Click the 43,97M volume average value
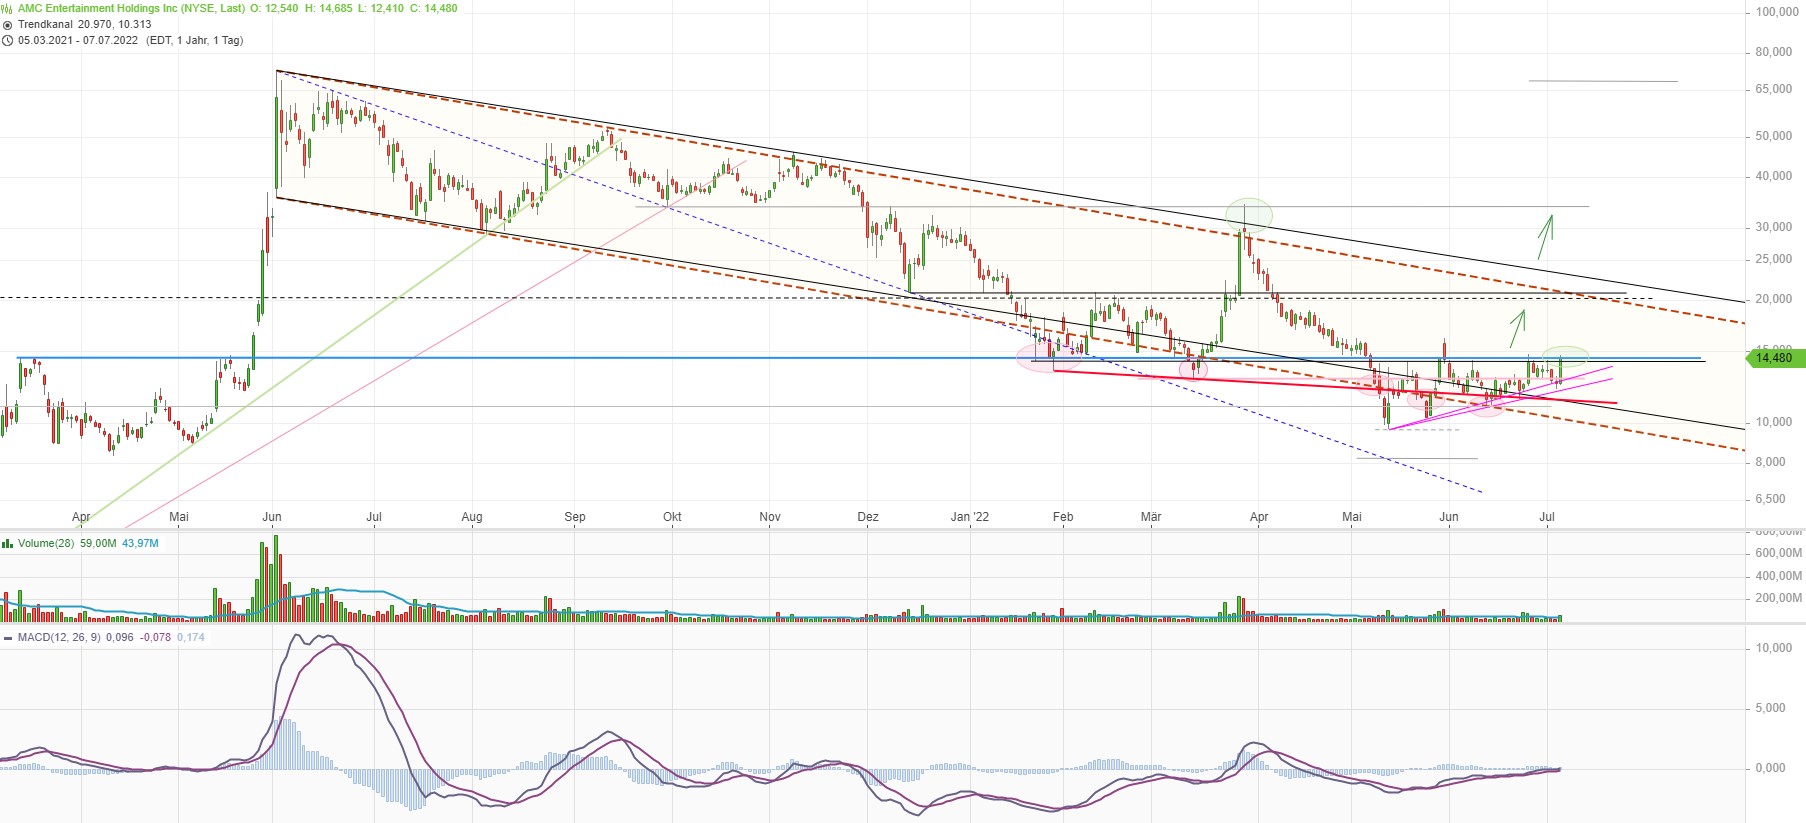The width and height of the screenshot is (1806, 823). [140, 543]
